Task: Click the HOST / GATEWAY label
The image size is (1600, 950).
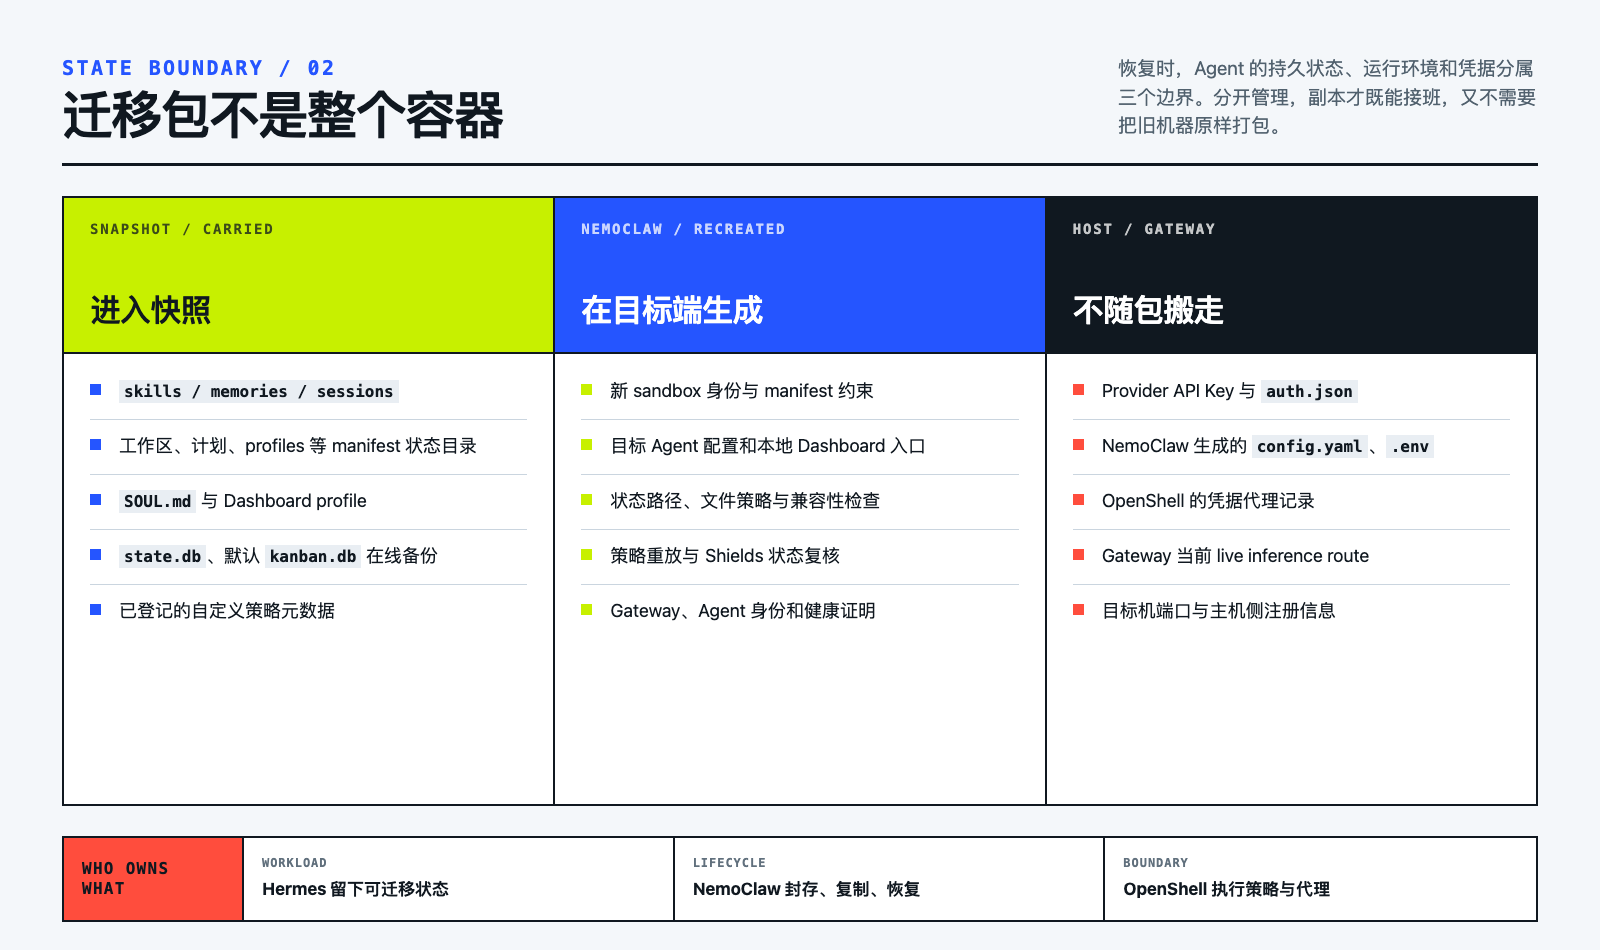Action: 1144,229
